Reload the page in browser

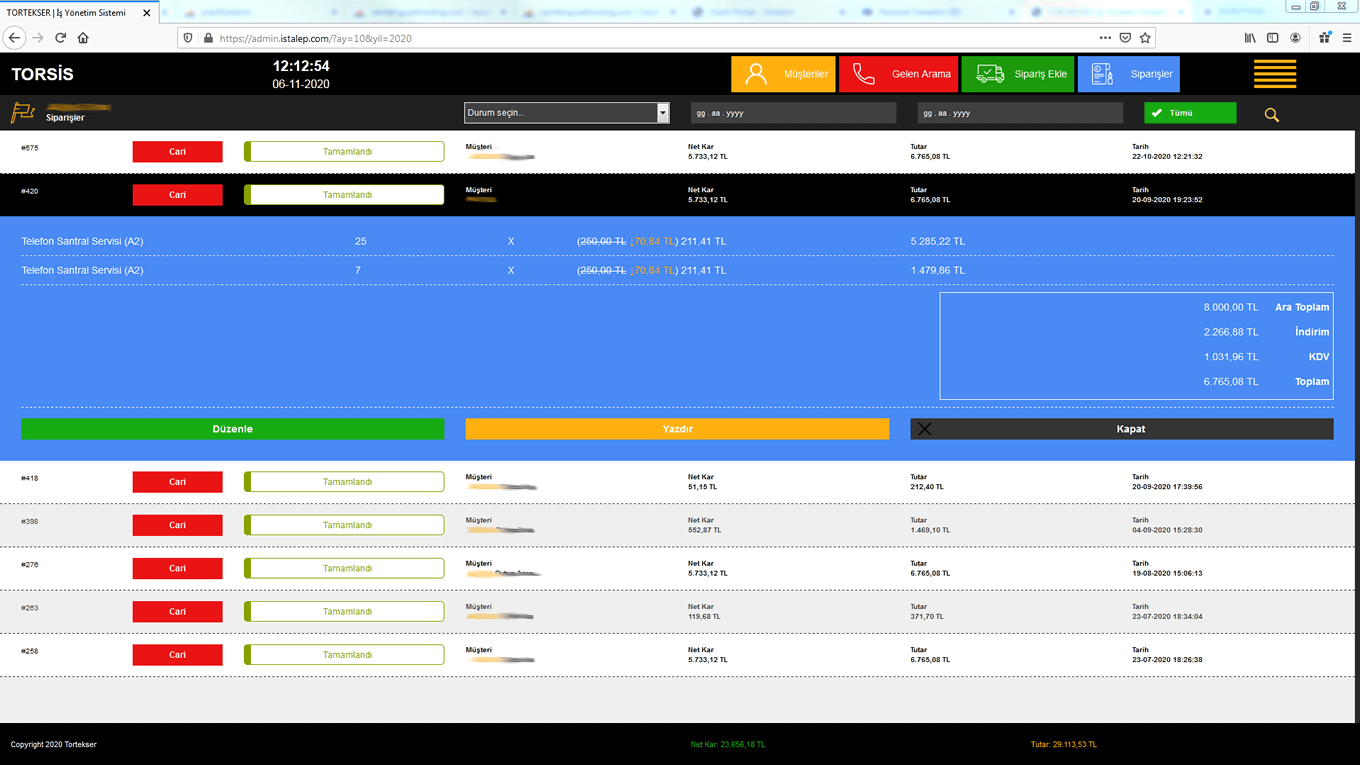point(60,38)
